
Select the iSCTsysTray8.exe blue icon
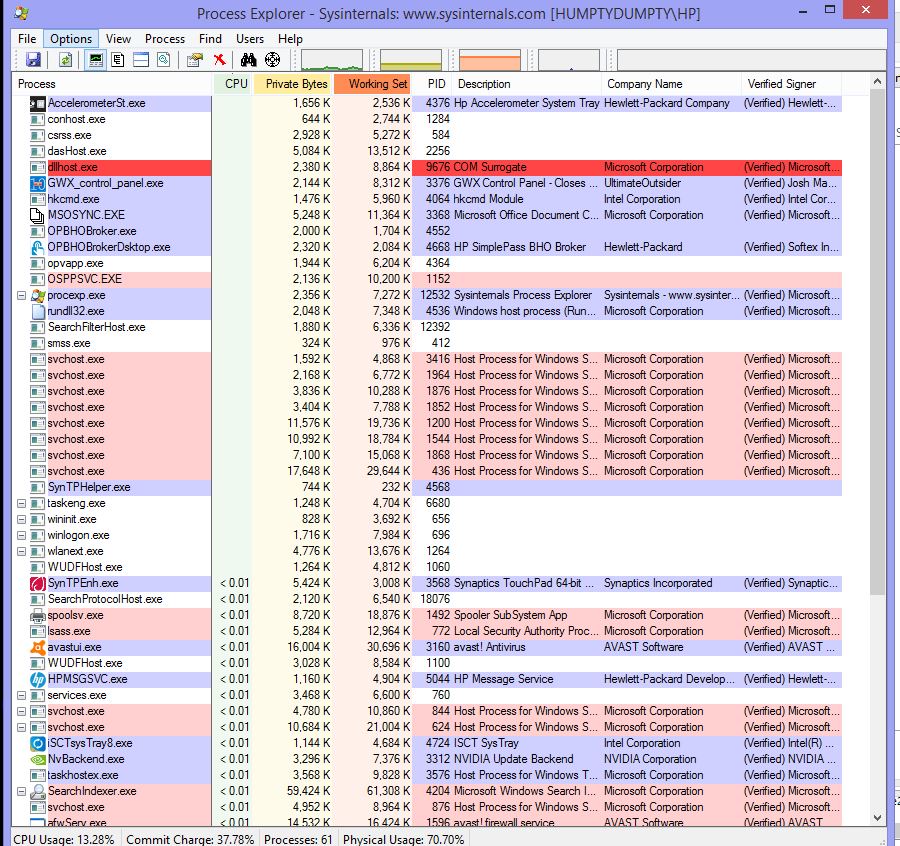coord(37,744)
